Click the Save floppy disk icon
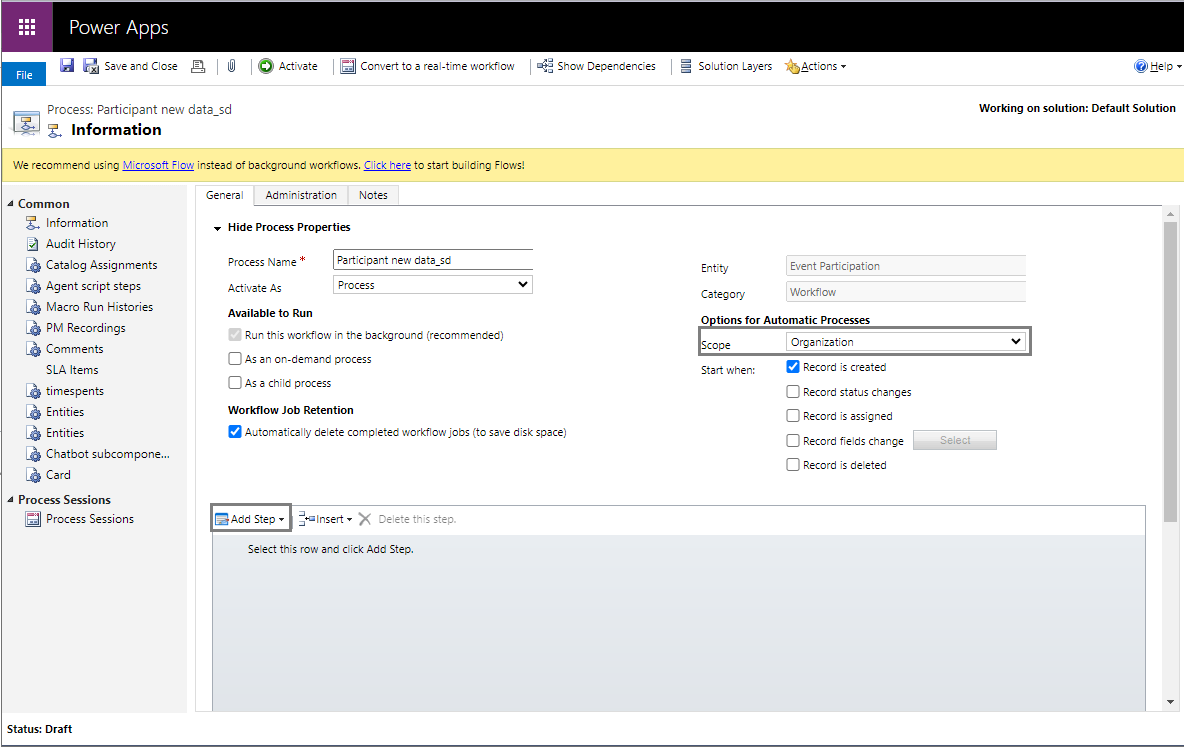 67,66
